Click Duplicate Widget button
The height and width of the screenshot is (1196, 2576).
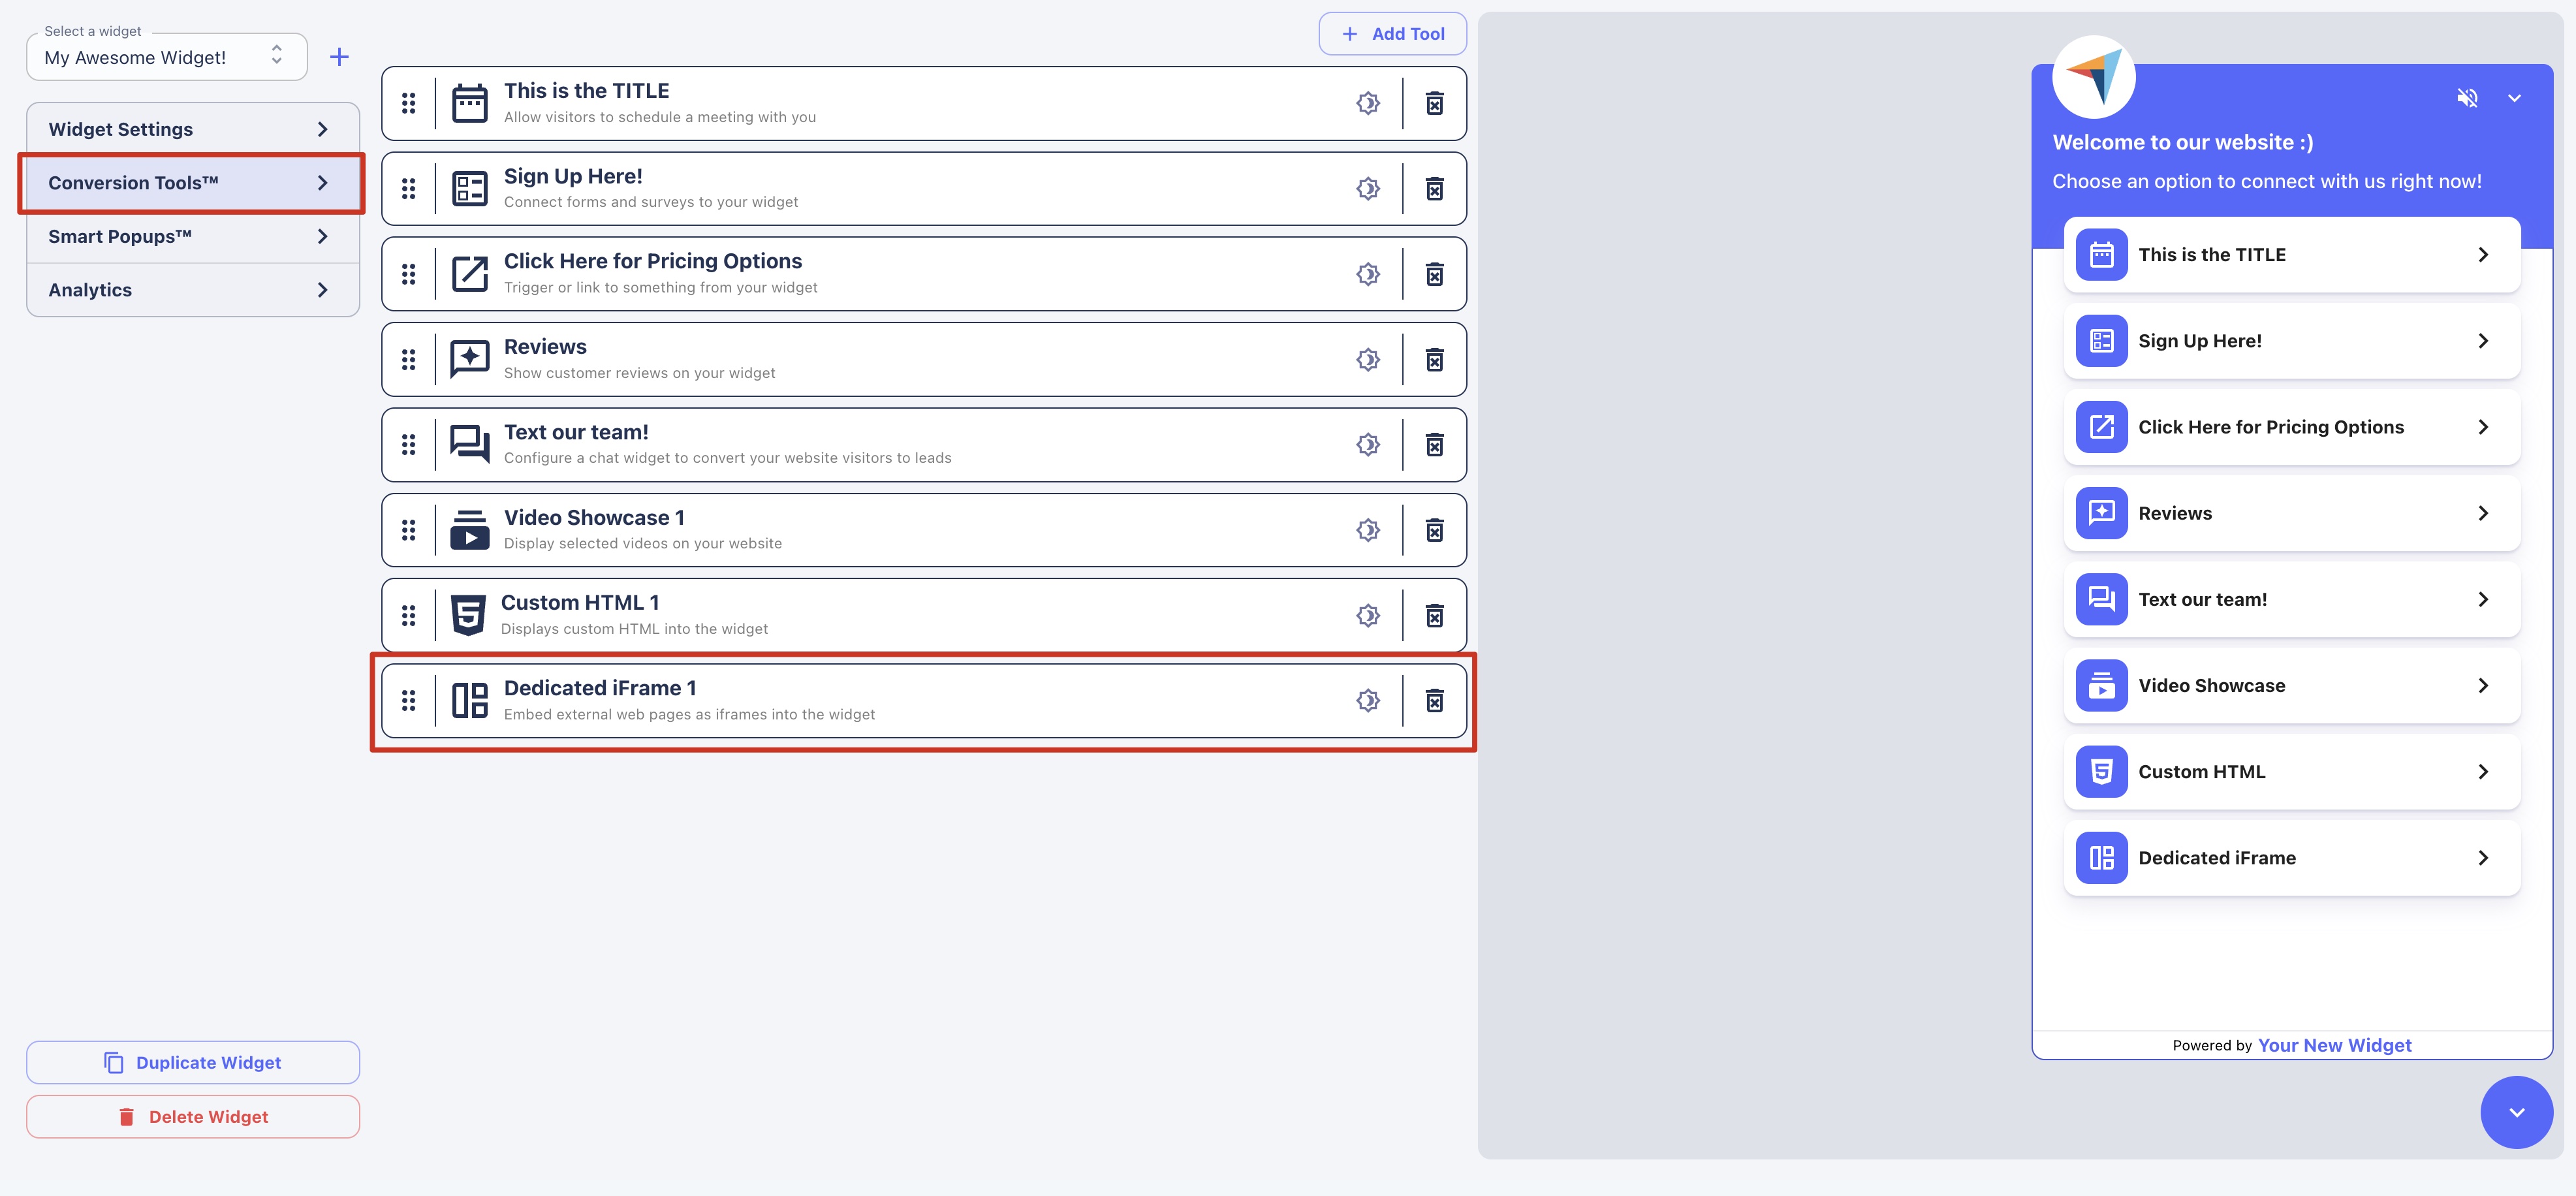click(x=192, y=1062)
